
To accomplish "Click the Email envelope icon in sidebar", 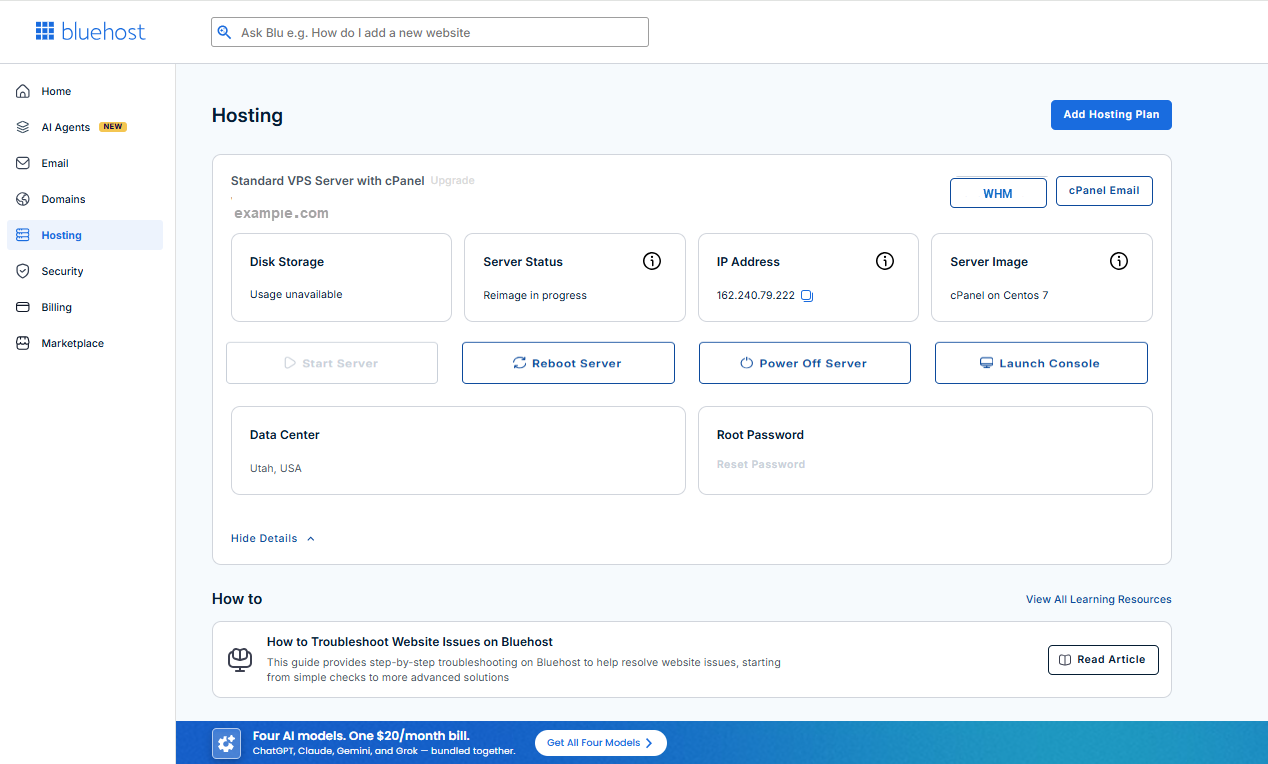I will pyautogui.click(x=23, y=163).
